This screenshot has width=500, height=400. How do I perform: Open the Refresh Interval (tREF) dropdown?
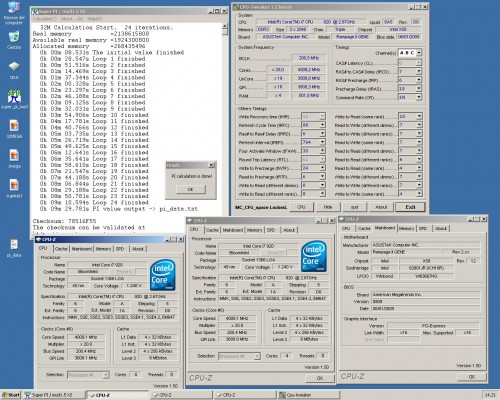click(322, 142)
